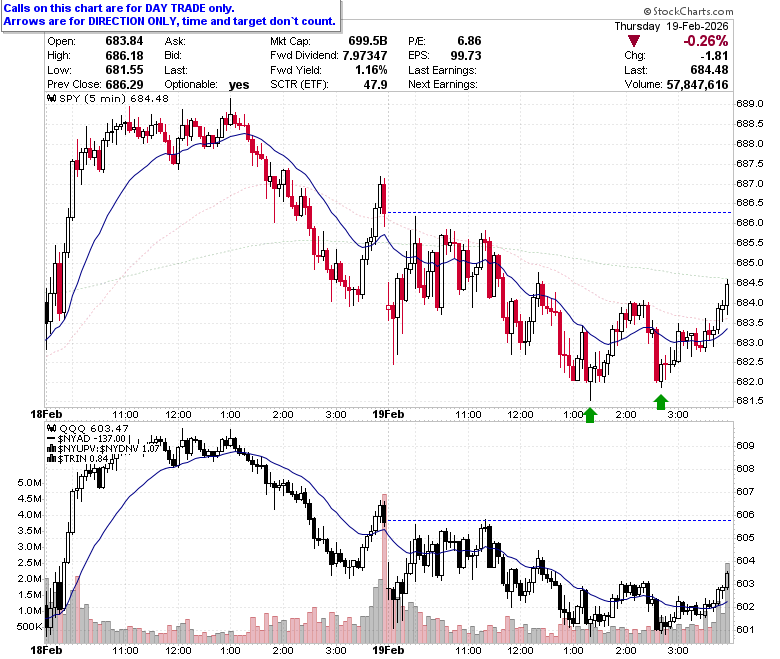Click the green up arrow near 3:00

pos(661,402)
